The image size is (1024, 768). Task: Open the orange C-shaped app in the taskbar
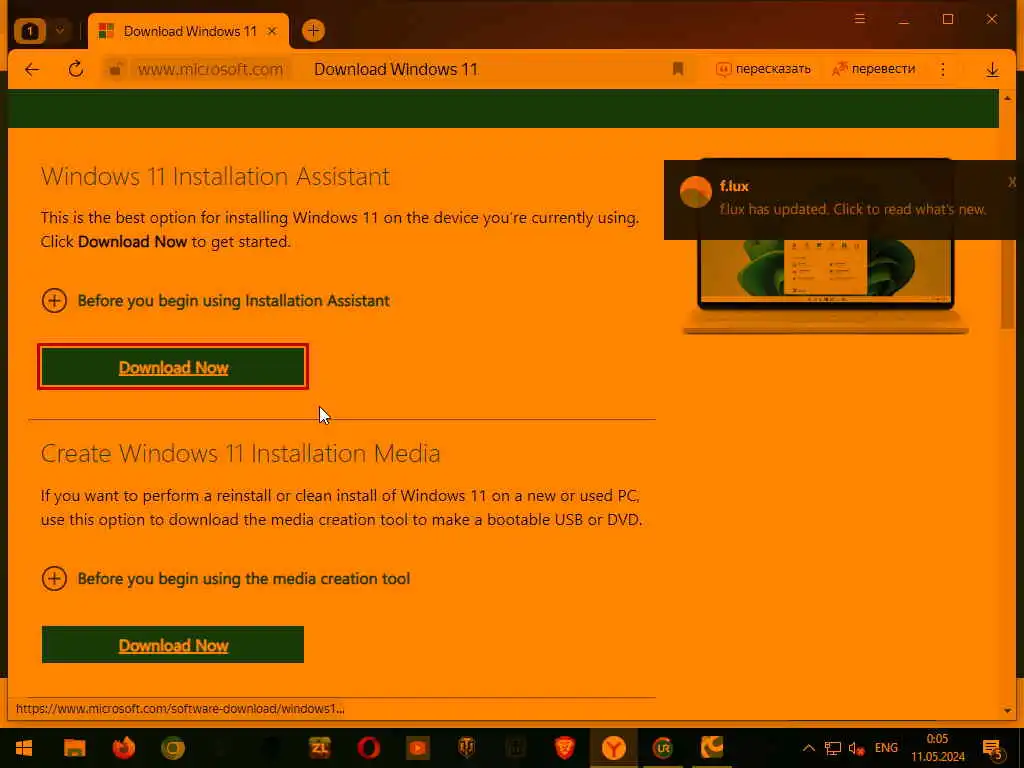coord(712,747)
